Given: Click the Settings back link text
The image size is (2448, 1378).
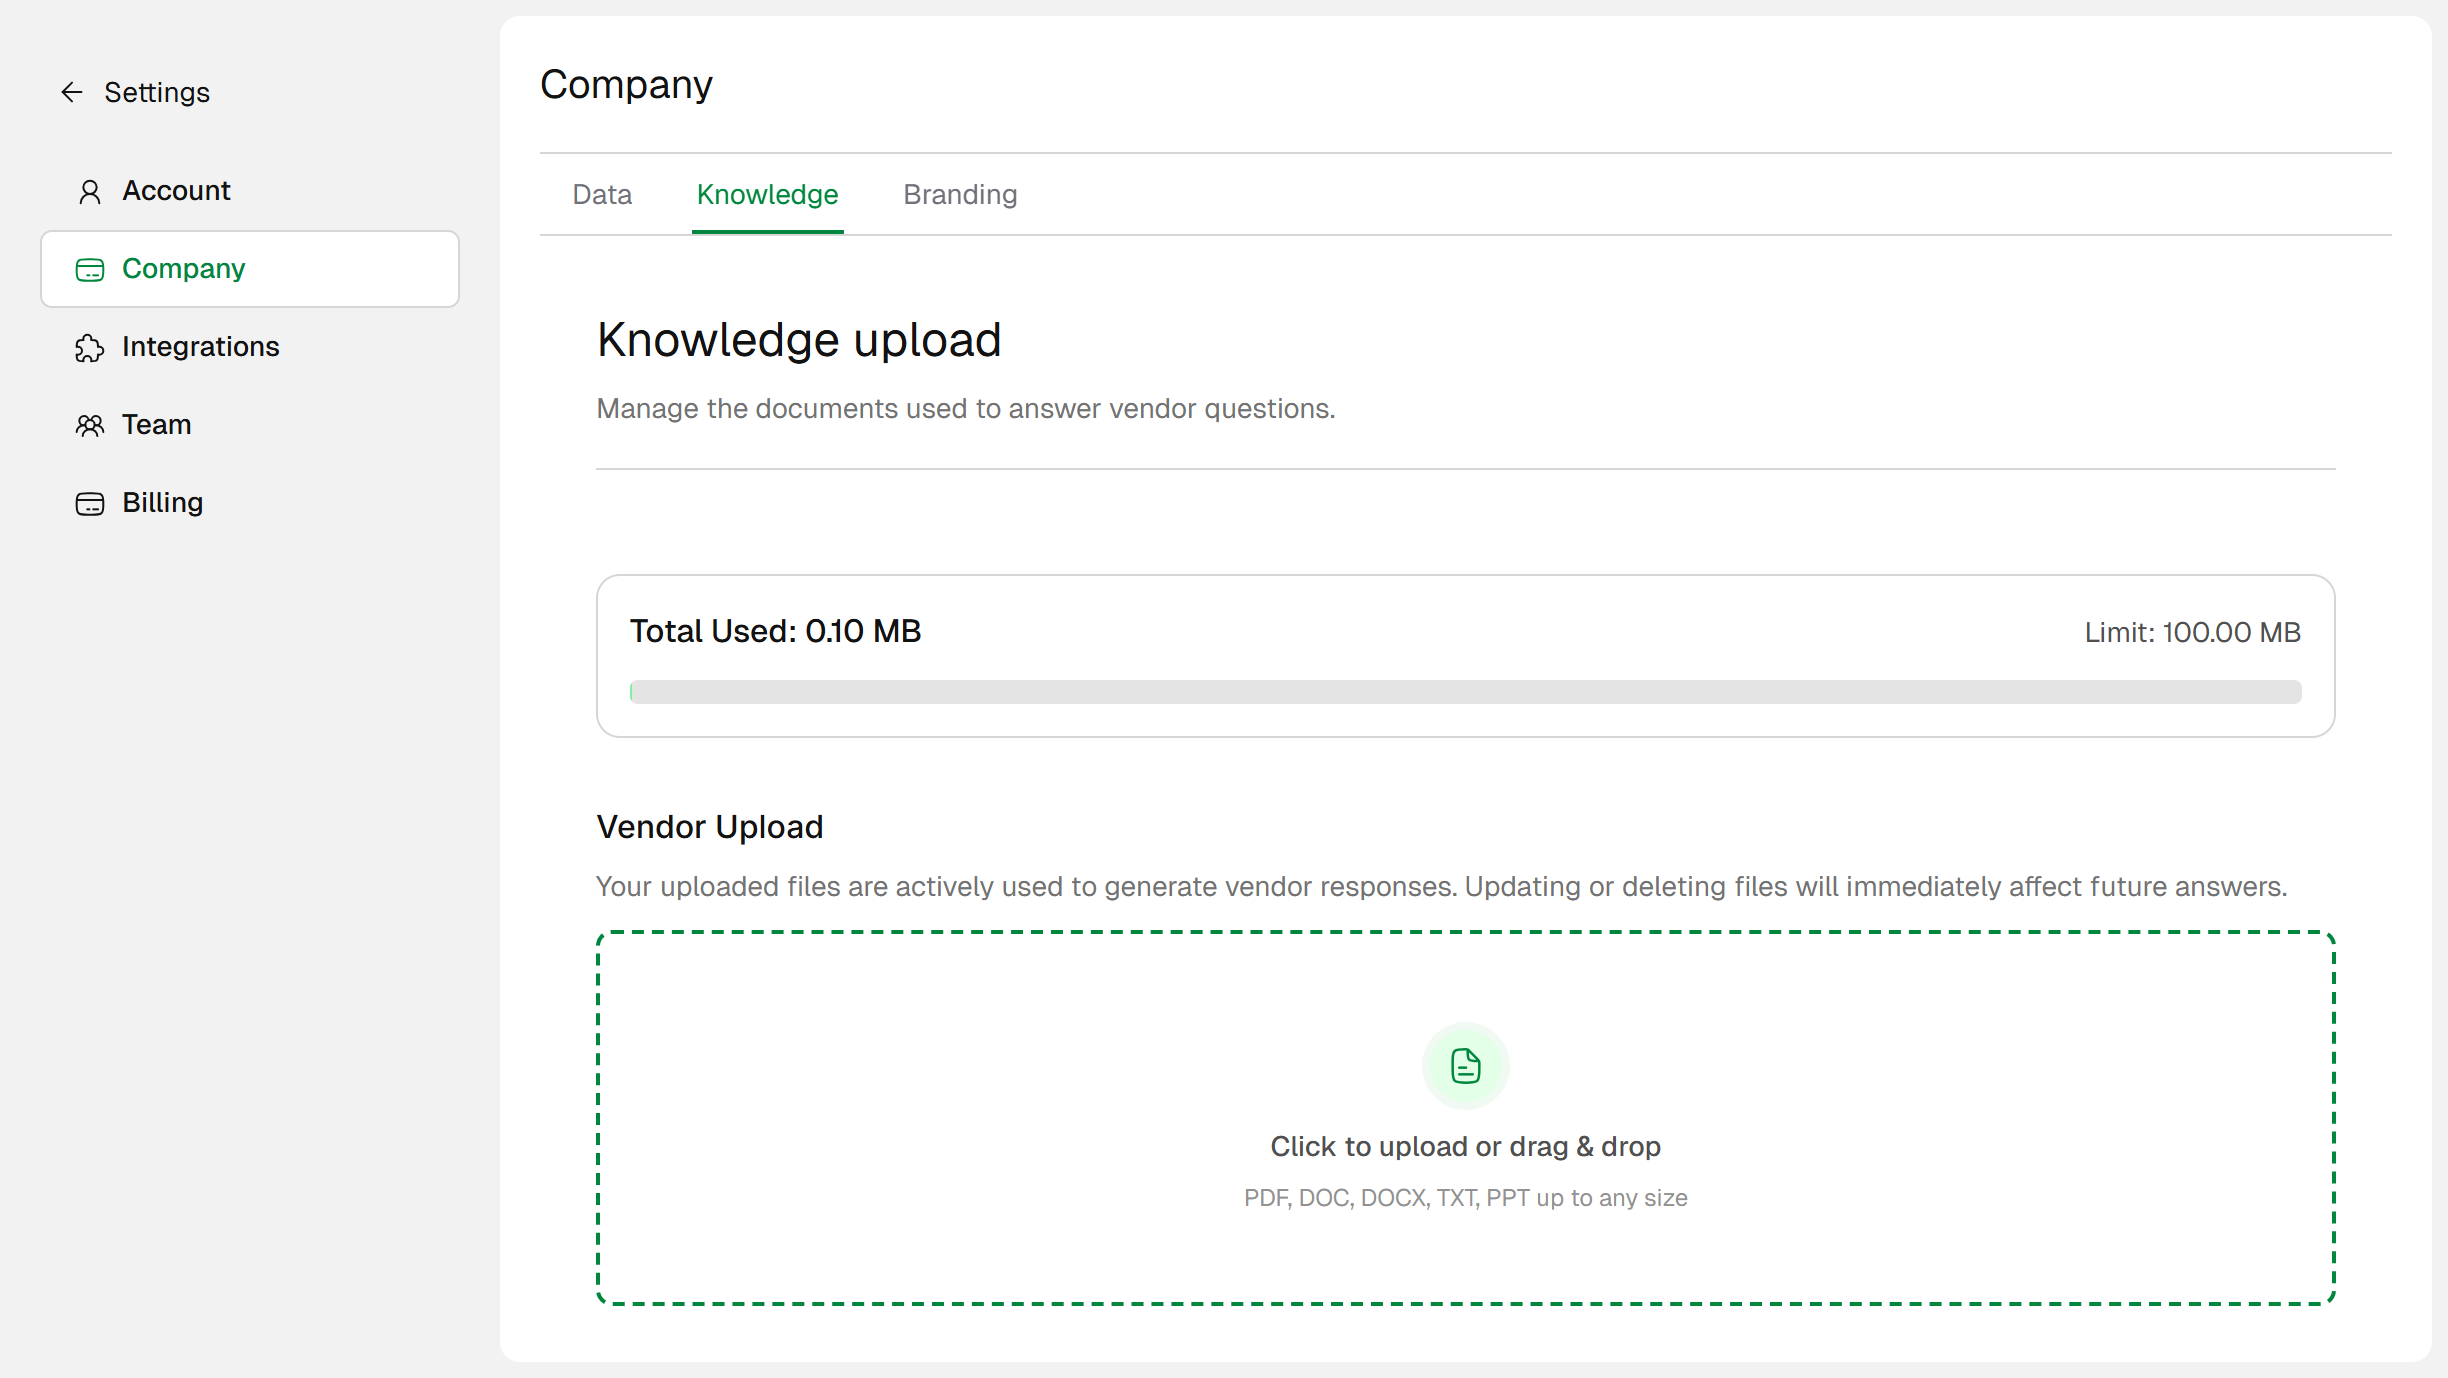Looking at the screenshot, I should [157, 93].
